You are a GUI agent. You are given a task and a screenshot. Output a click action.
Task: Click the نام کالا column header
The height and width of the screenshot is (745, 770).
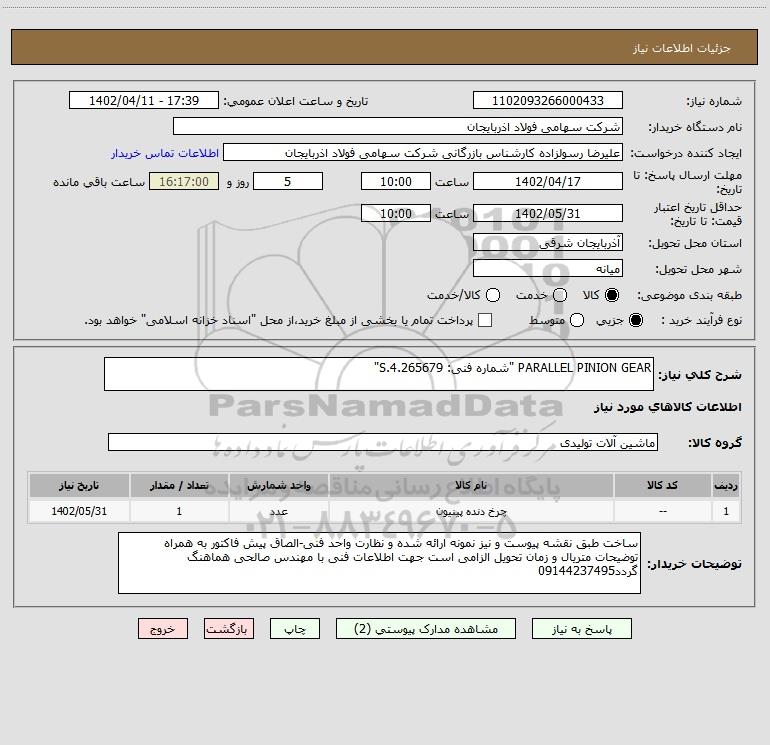(471, 485)
